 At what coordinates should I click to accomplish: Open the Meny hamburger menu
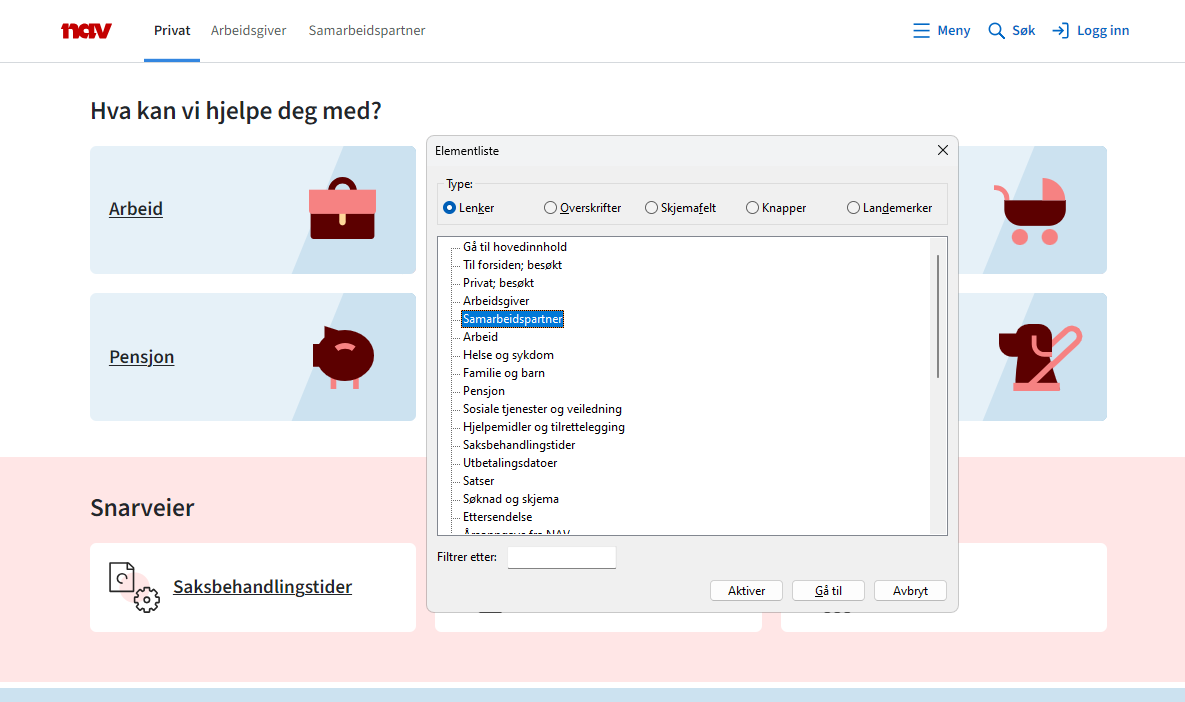coord(921,31)
